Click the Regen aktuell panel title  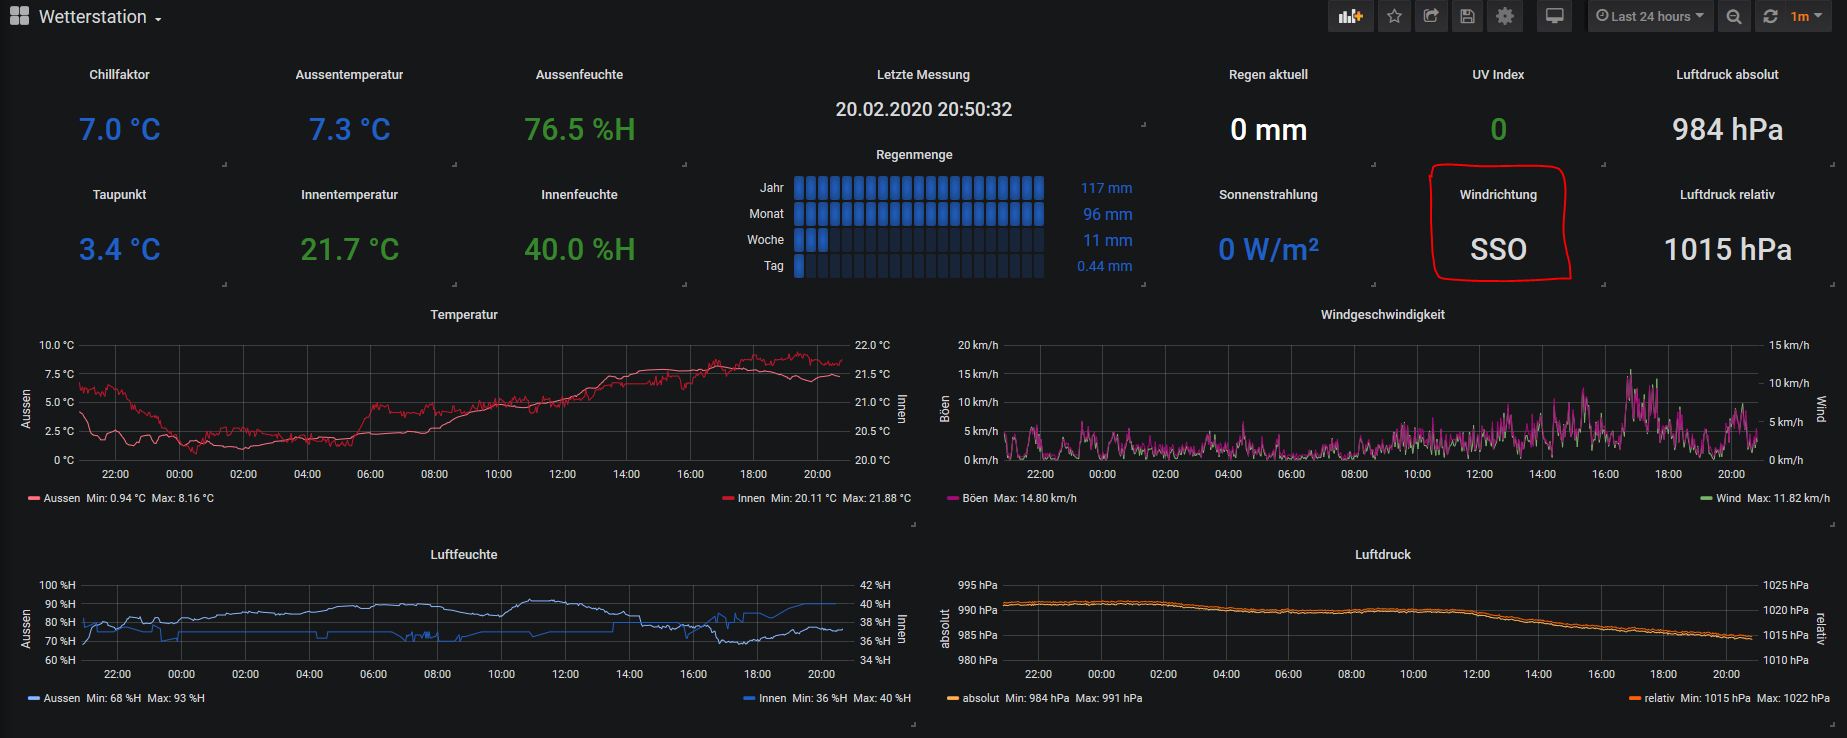pos(1268,75)
